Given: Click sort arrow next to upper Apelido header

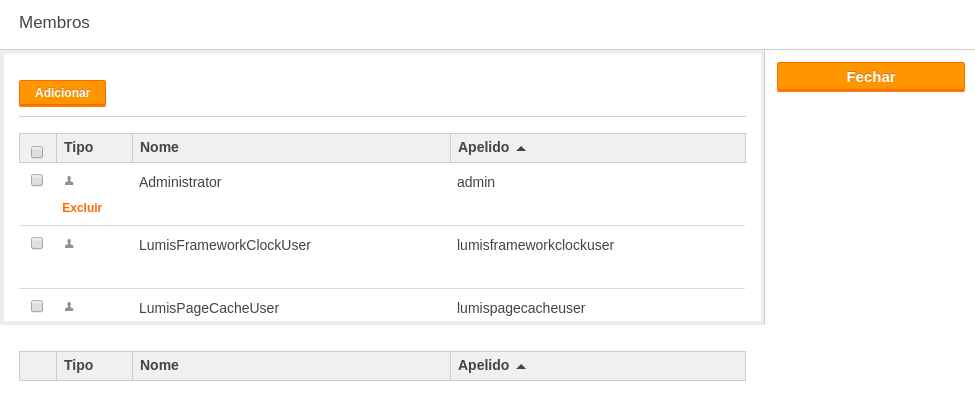Looking at the screenshot, I should [x=521, y=148].
